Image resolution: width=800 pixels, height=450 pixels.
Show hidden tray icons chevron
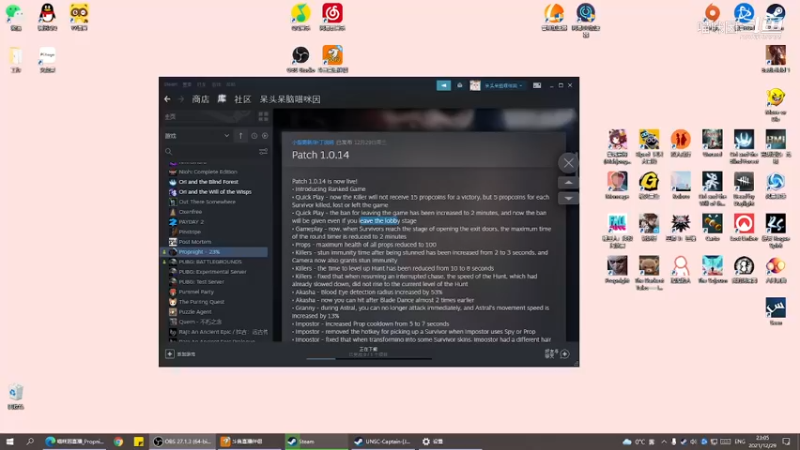point(664,442)
